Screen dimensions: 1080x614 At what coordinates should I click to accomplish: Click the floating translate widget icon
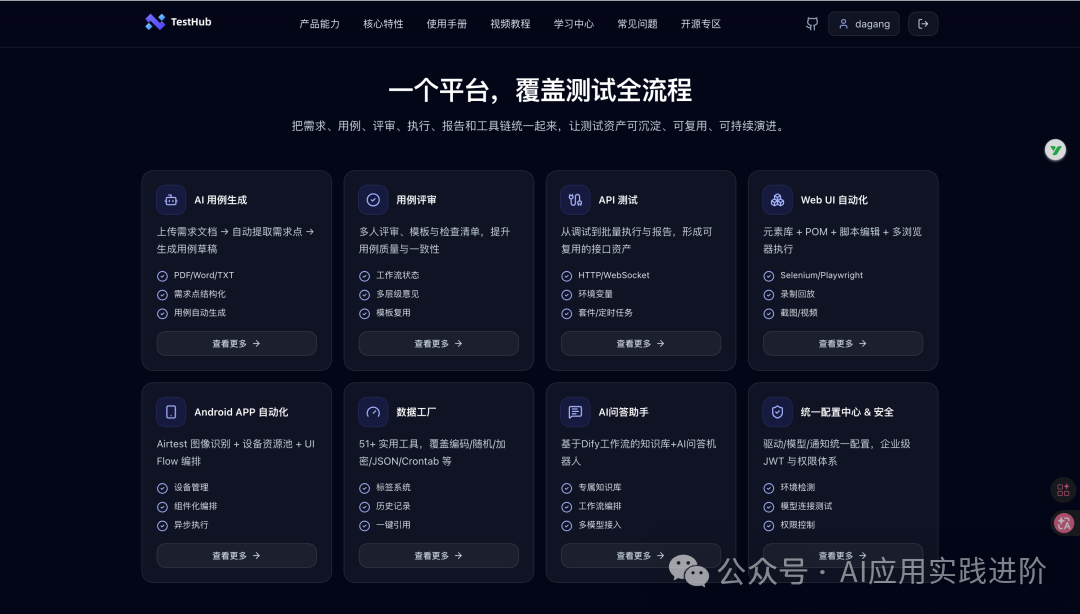1064,523
